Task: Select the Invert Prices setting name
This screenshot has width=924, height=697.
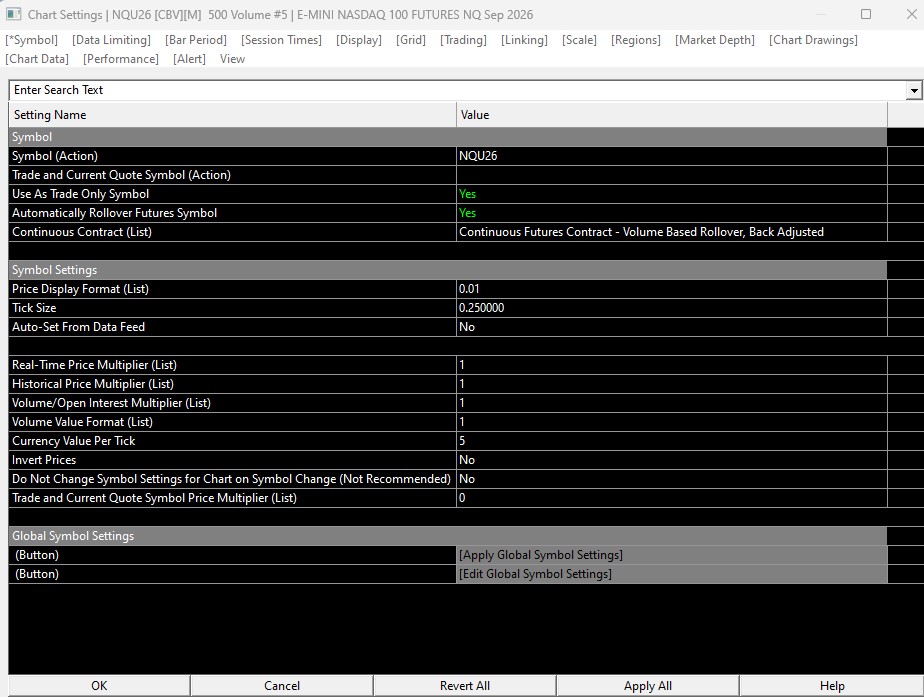Action: [x=232, y=460]
